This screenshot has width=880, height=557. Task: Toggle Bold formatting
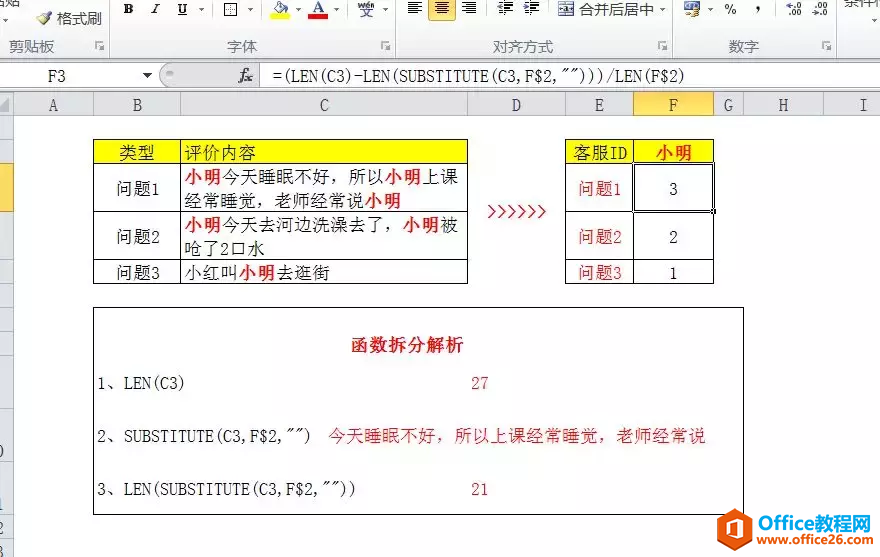129,9
